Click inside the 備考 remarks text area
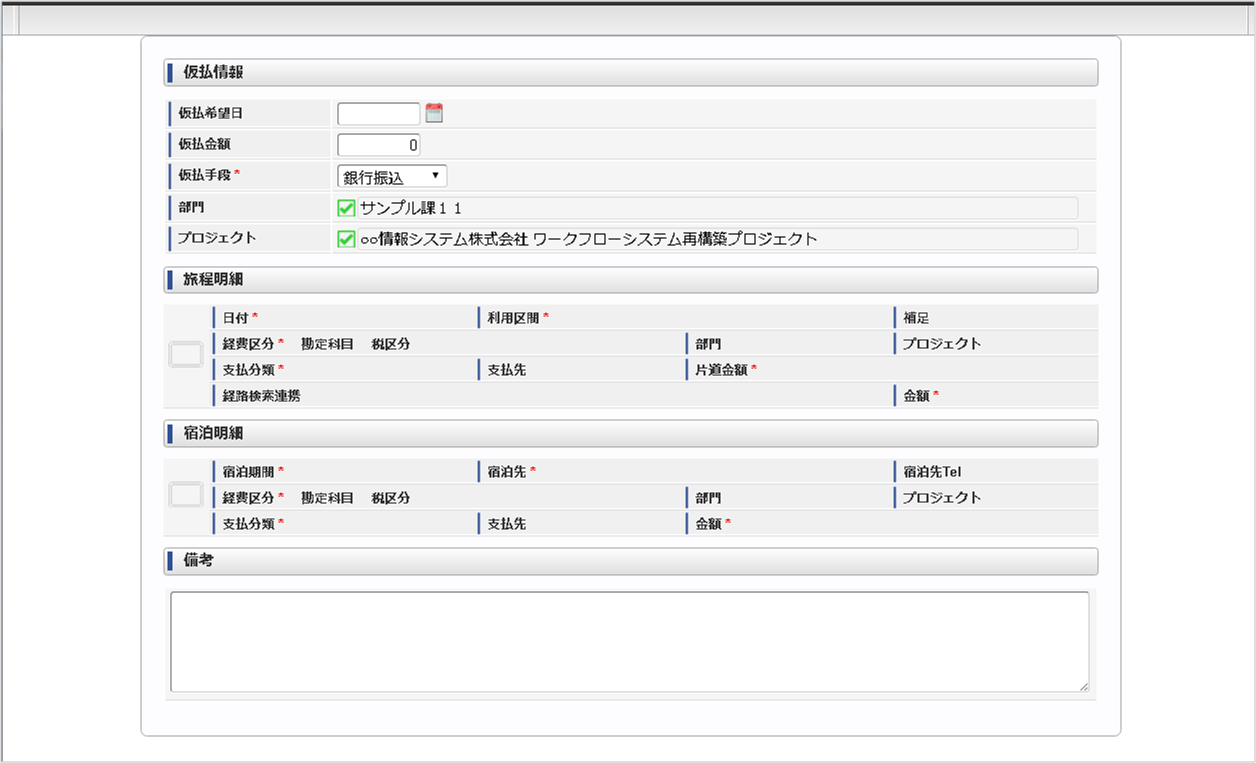The height and width of the screenshot is (763, 1256). 628,640
